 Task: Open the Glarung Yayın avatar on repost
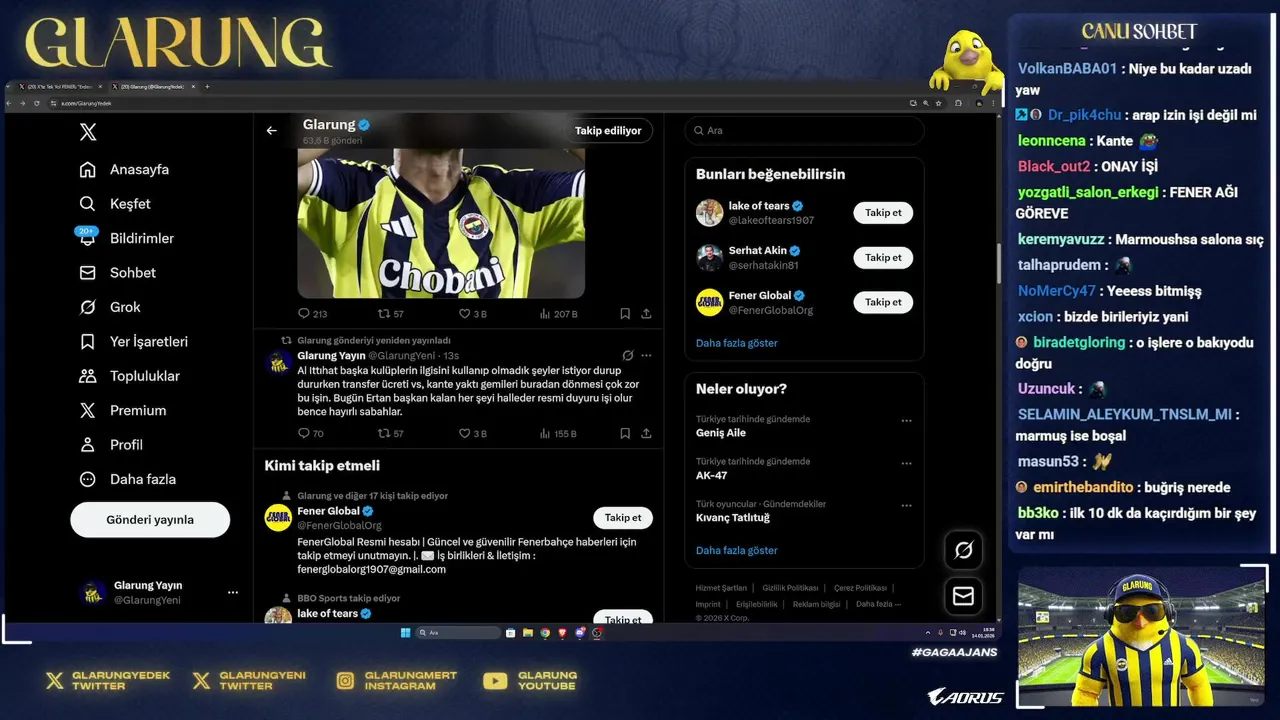coord(278,362)
